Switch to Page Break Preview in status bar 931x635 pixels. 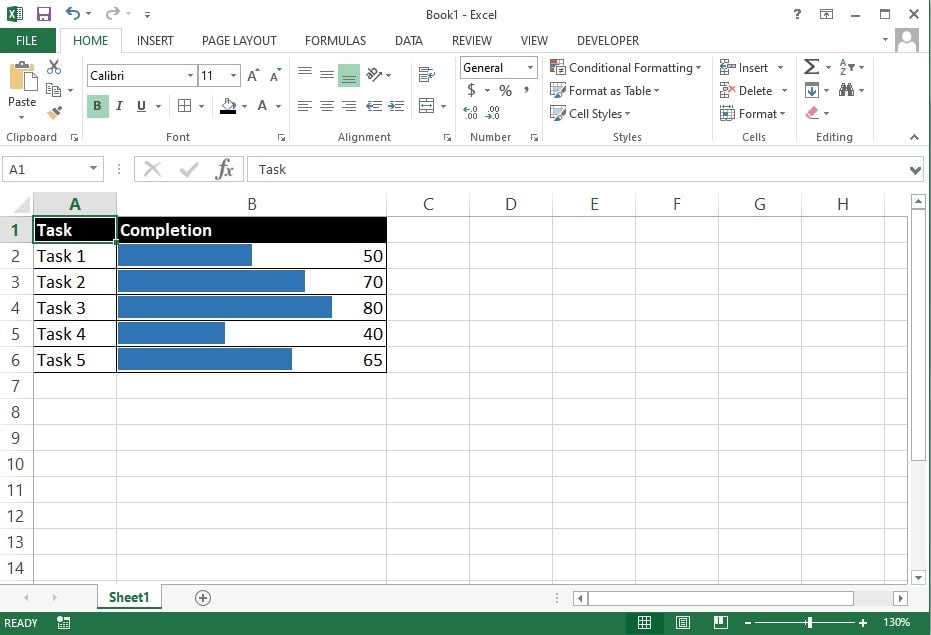(x=721, y=623)
